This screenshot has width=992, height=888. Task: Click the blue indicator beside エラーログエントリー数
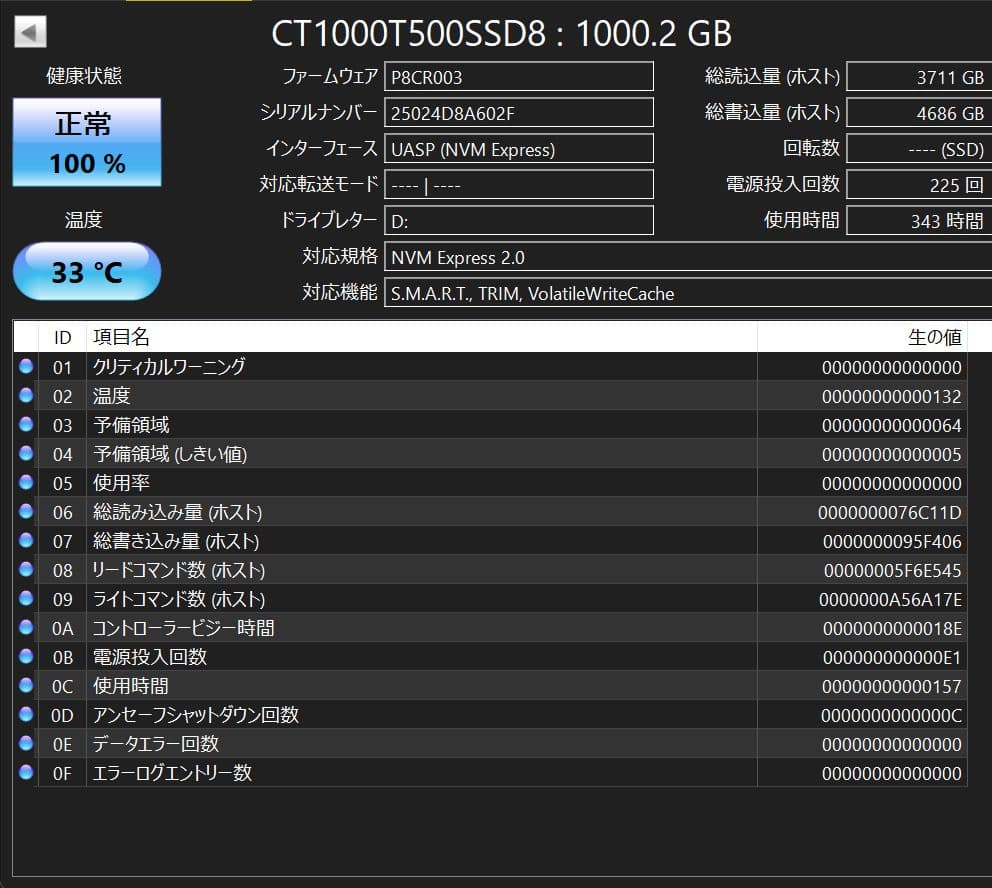point(25,773)
